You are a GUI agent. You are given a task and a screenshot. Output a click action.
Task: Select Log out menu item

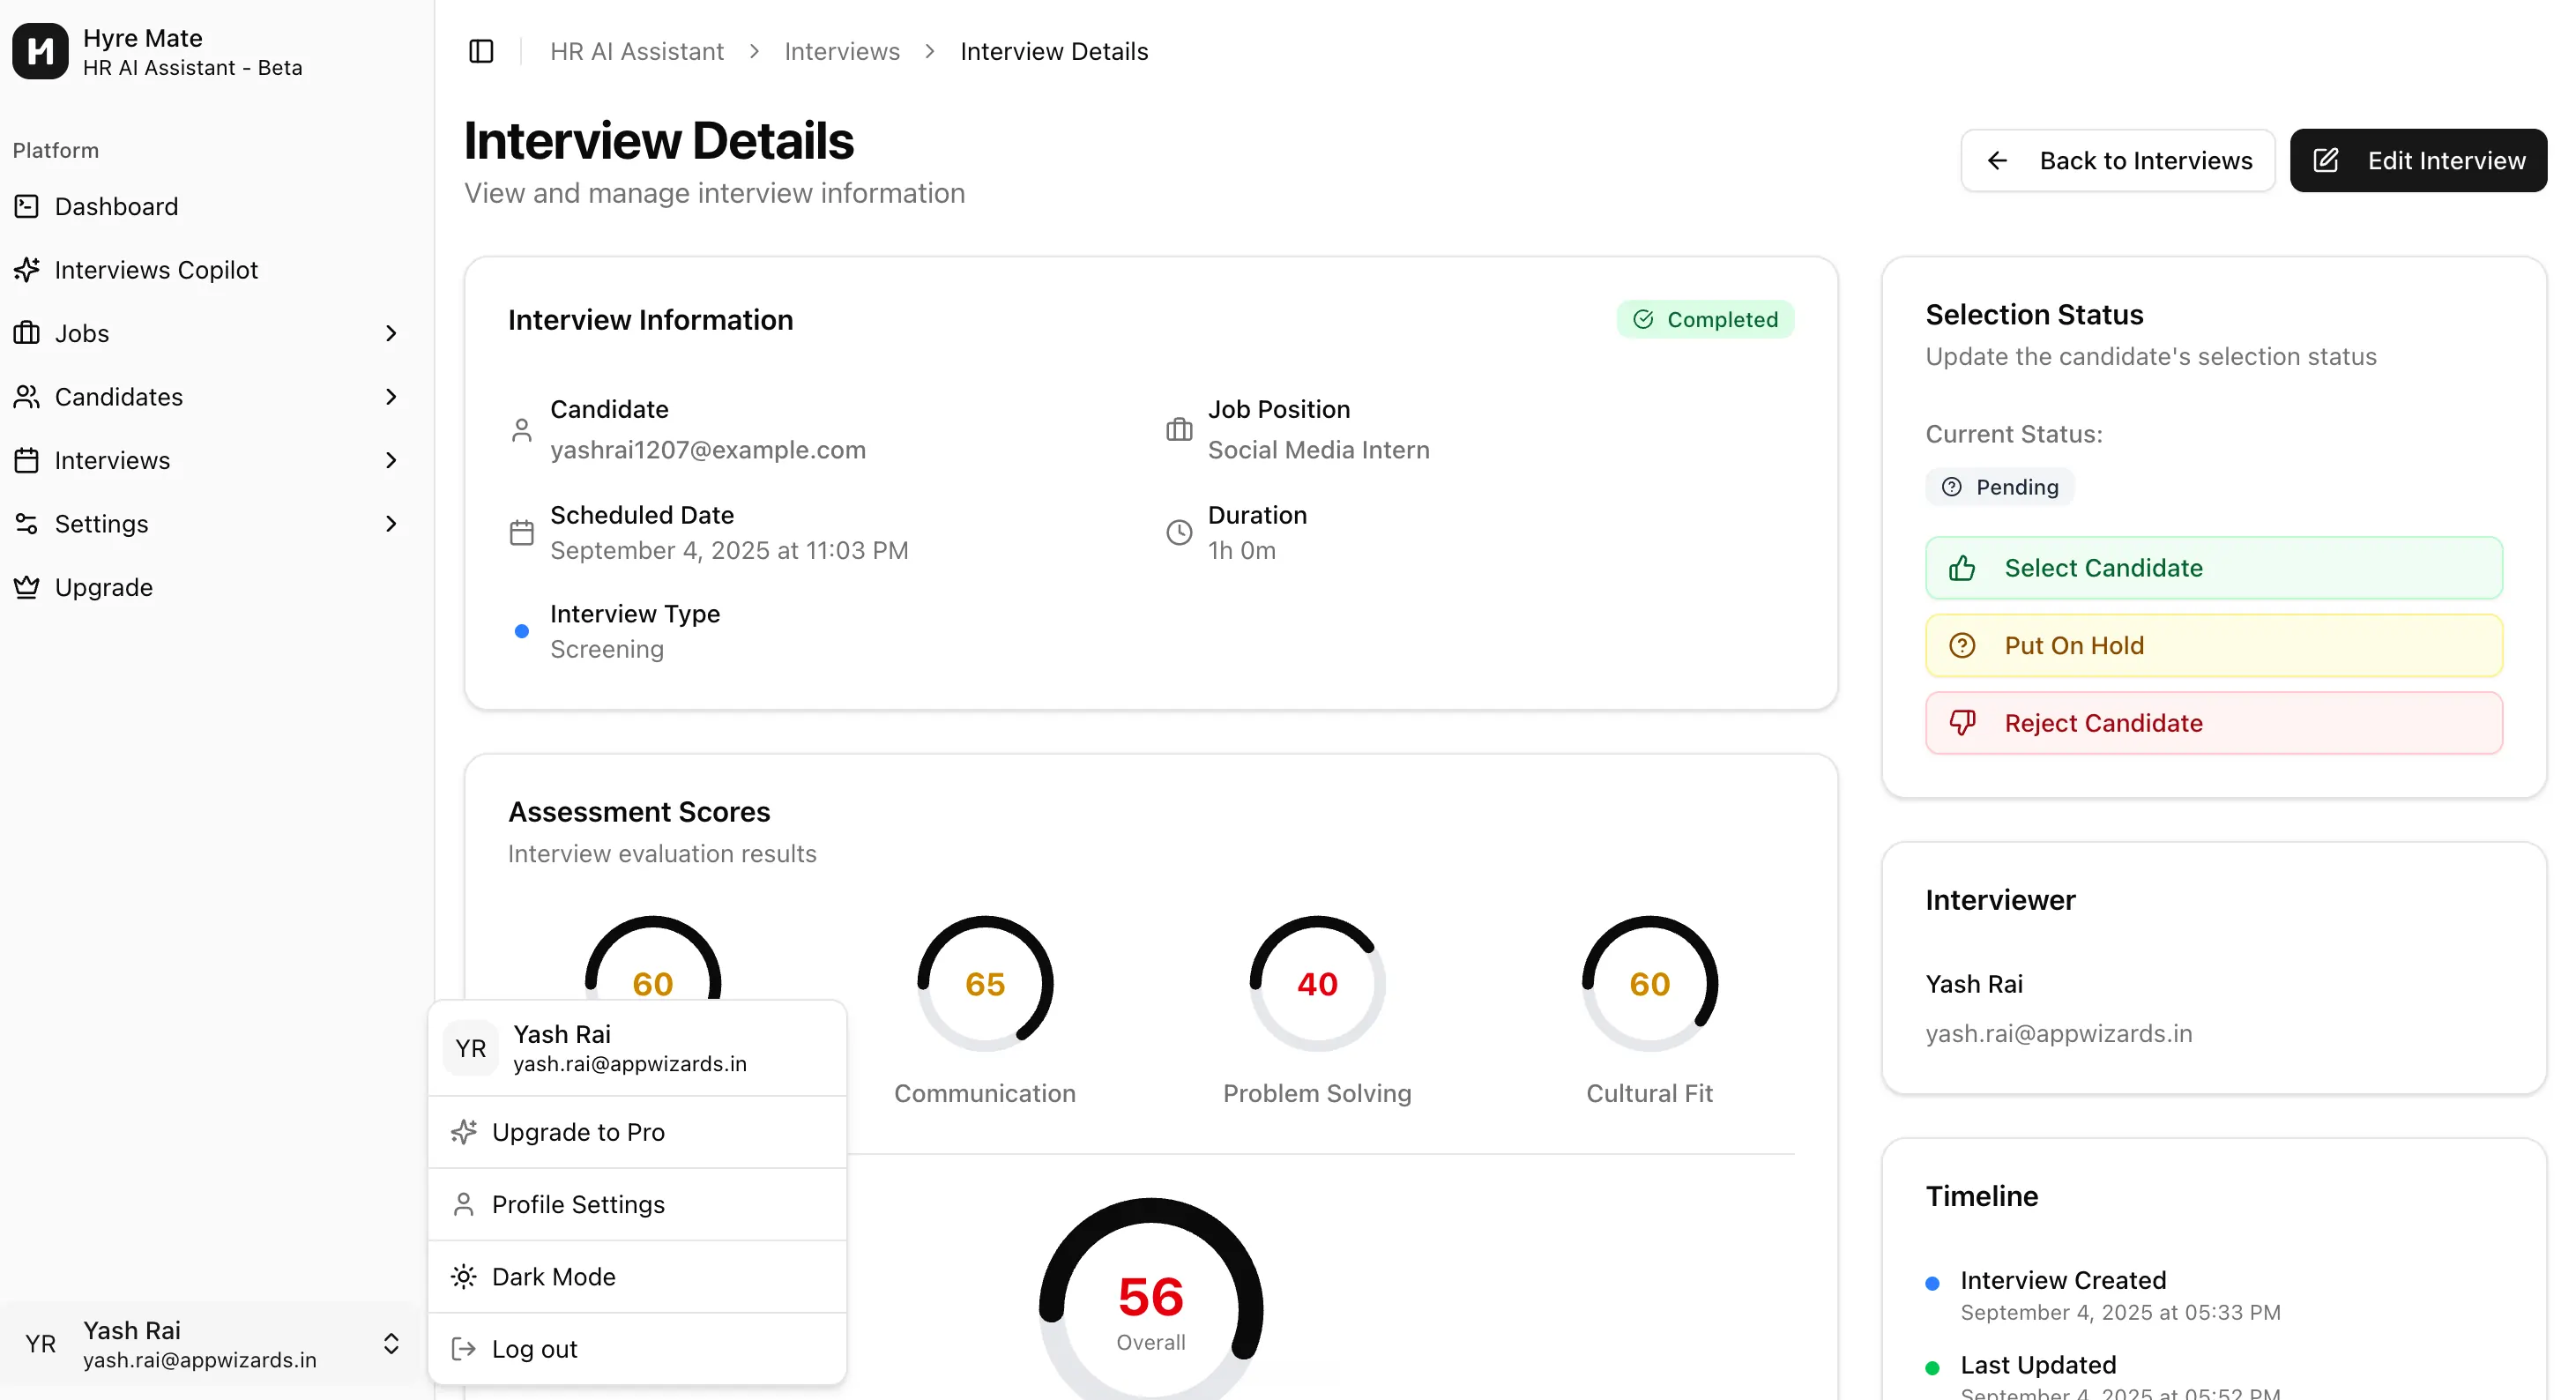coord(637,1349)
